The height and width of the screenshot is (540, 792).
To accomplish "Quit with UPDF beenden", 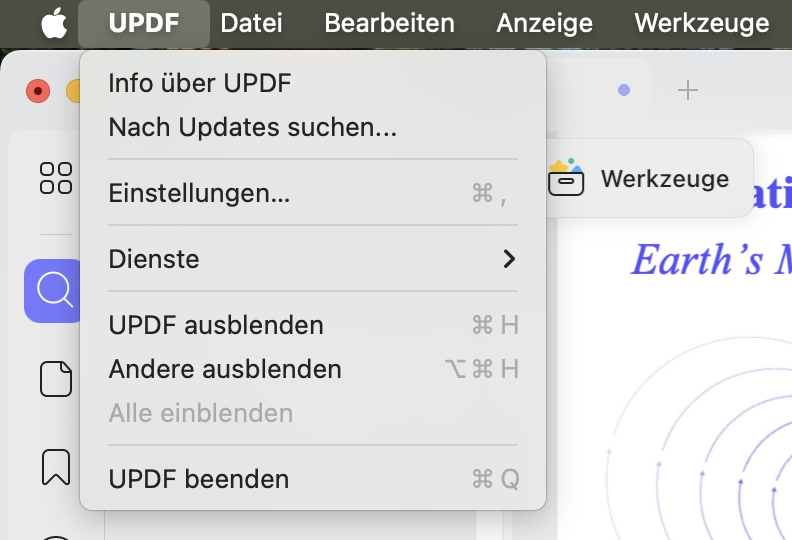I will click(313, 479).
